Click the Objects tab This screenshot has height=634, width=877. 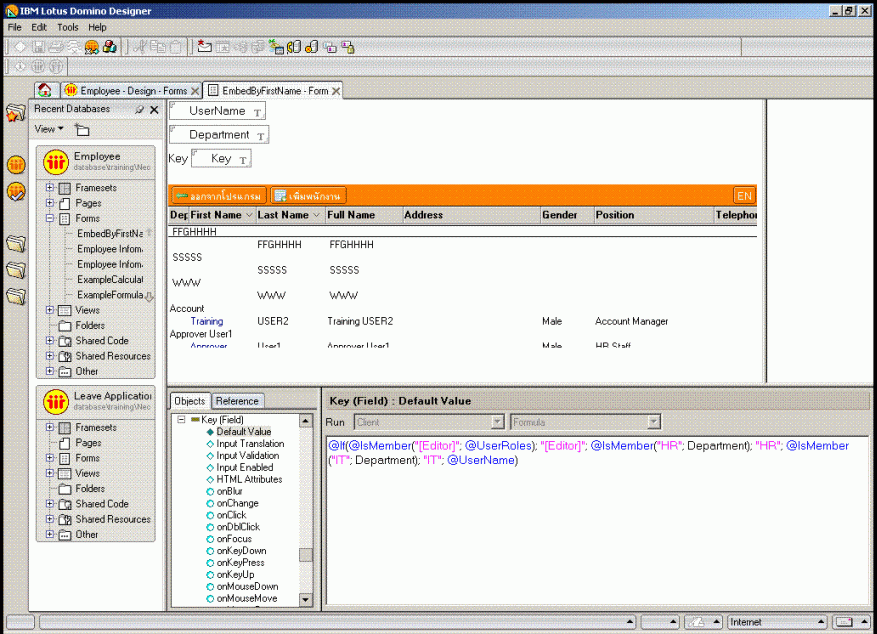tap(190, 401)
